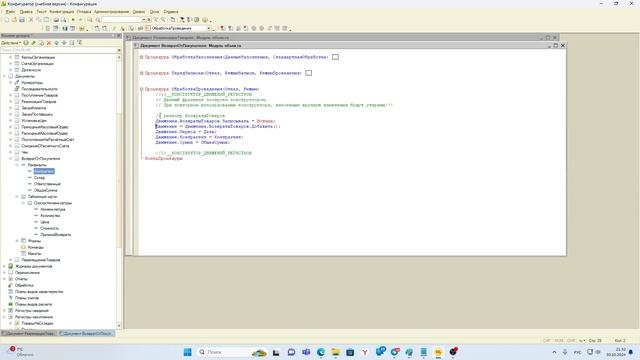
Task: Click the down arrow of configuration tree scrollbar
Action: [x=119, y=326]
